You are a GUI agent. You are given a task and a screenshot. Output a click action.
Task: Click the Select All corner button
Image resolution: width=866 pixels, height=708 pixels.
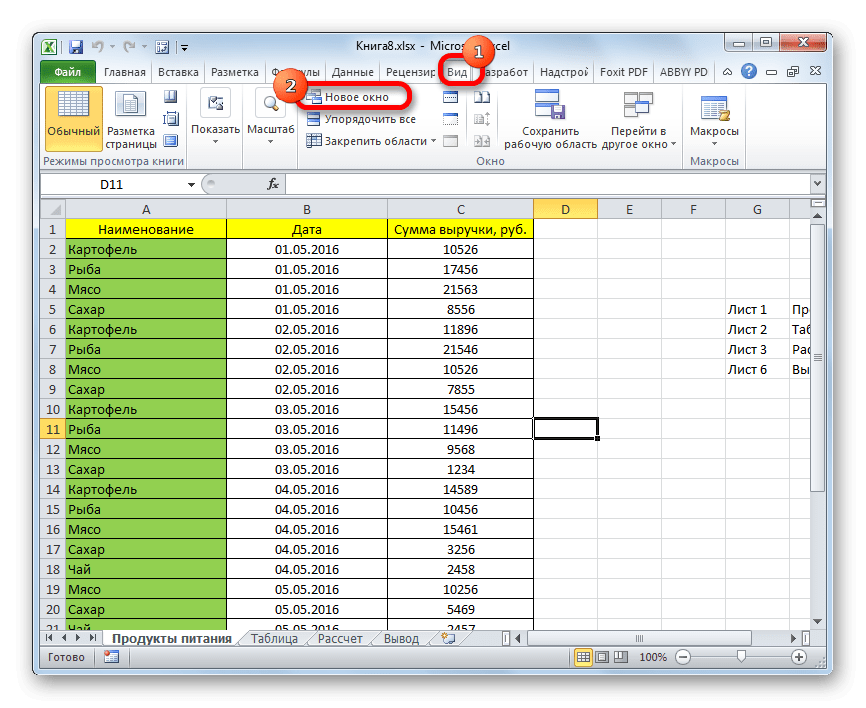pos(53,209)
